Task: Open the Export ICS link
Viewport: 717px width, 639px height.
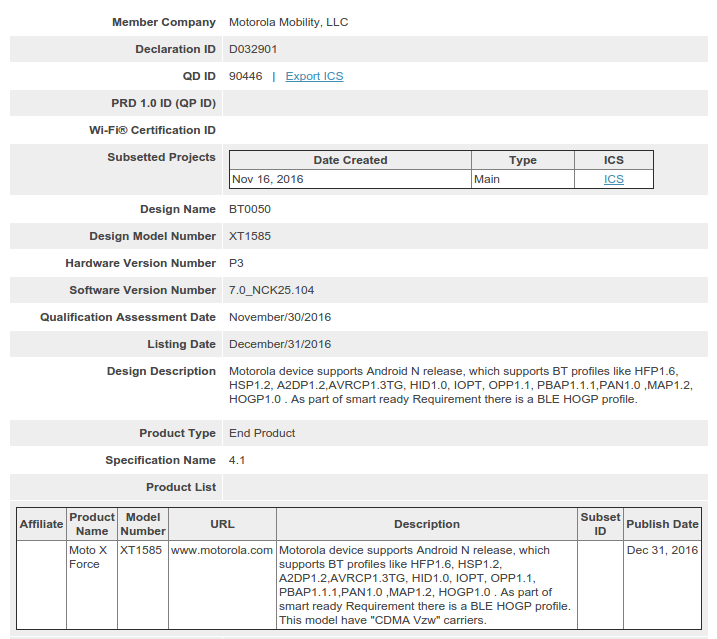Action: (x=314, y=76)
